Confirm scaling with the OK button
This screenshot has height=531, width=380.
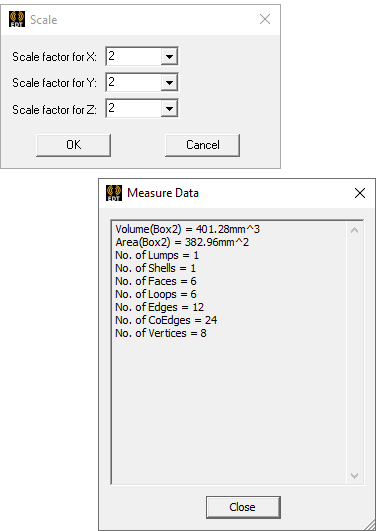click(x=73, y=145)
